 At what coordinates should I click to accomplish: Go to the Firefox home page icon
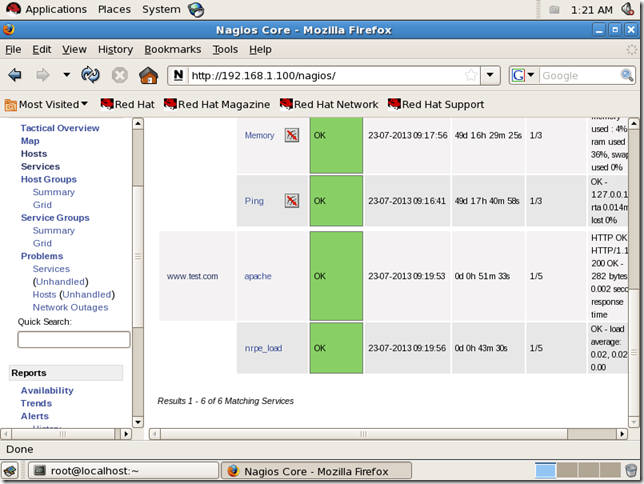tap(148, 75)
